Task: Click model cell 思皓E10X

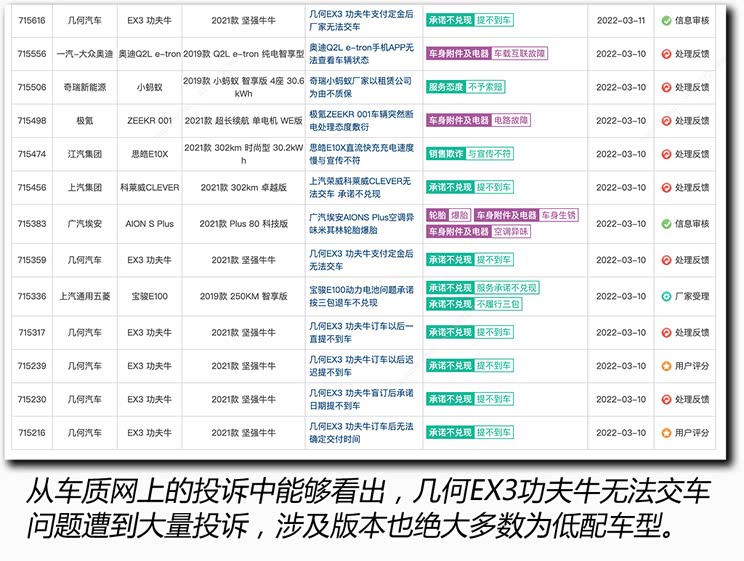Action: tap(149, 154)
